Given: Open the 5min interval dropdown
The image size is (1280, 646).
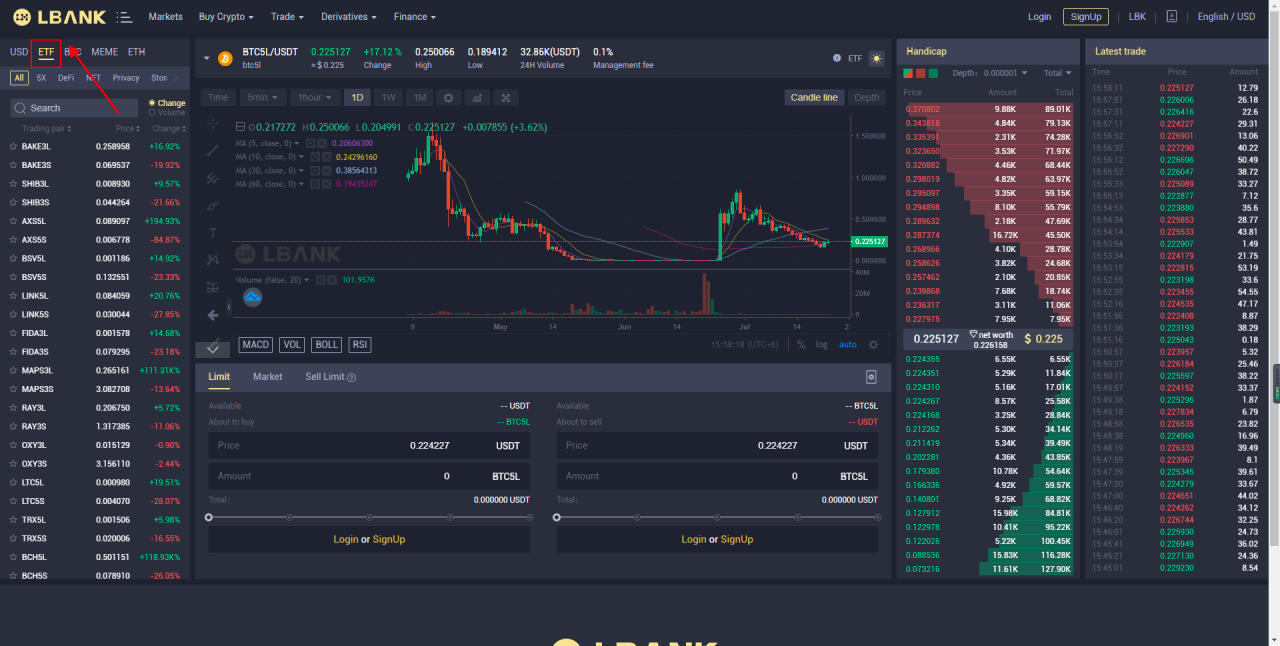Looking at the screenshot, I should tap(262, 98).
